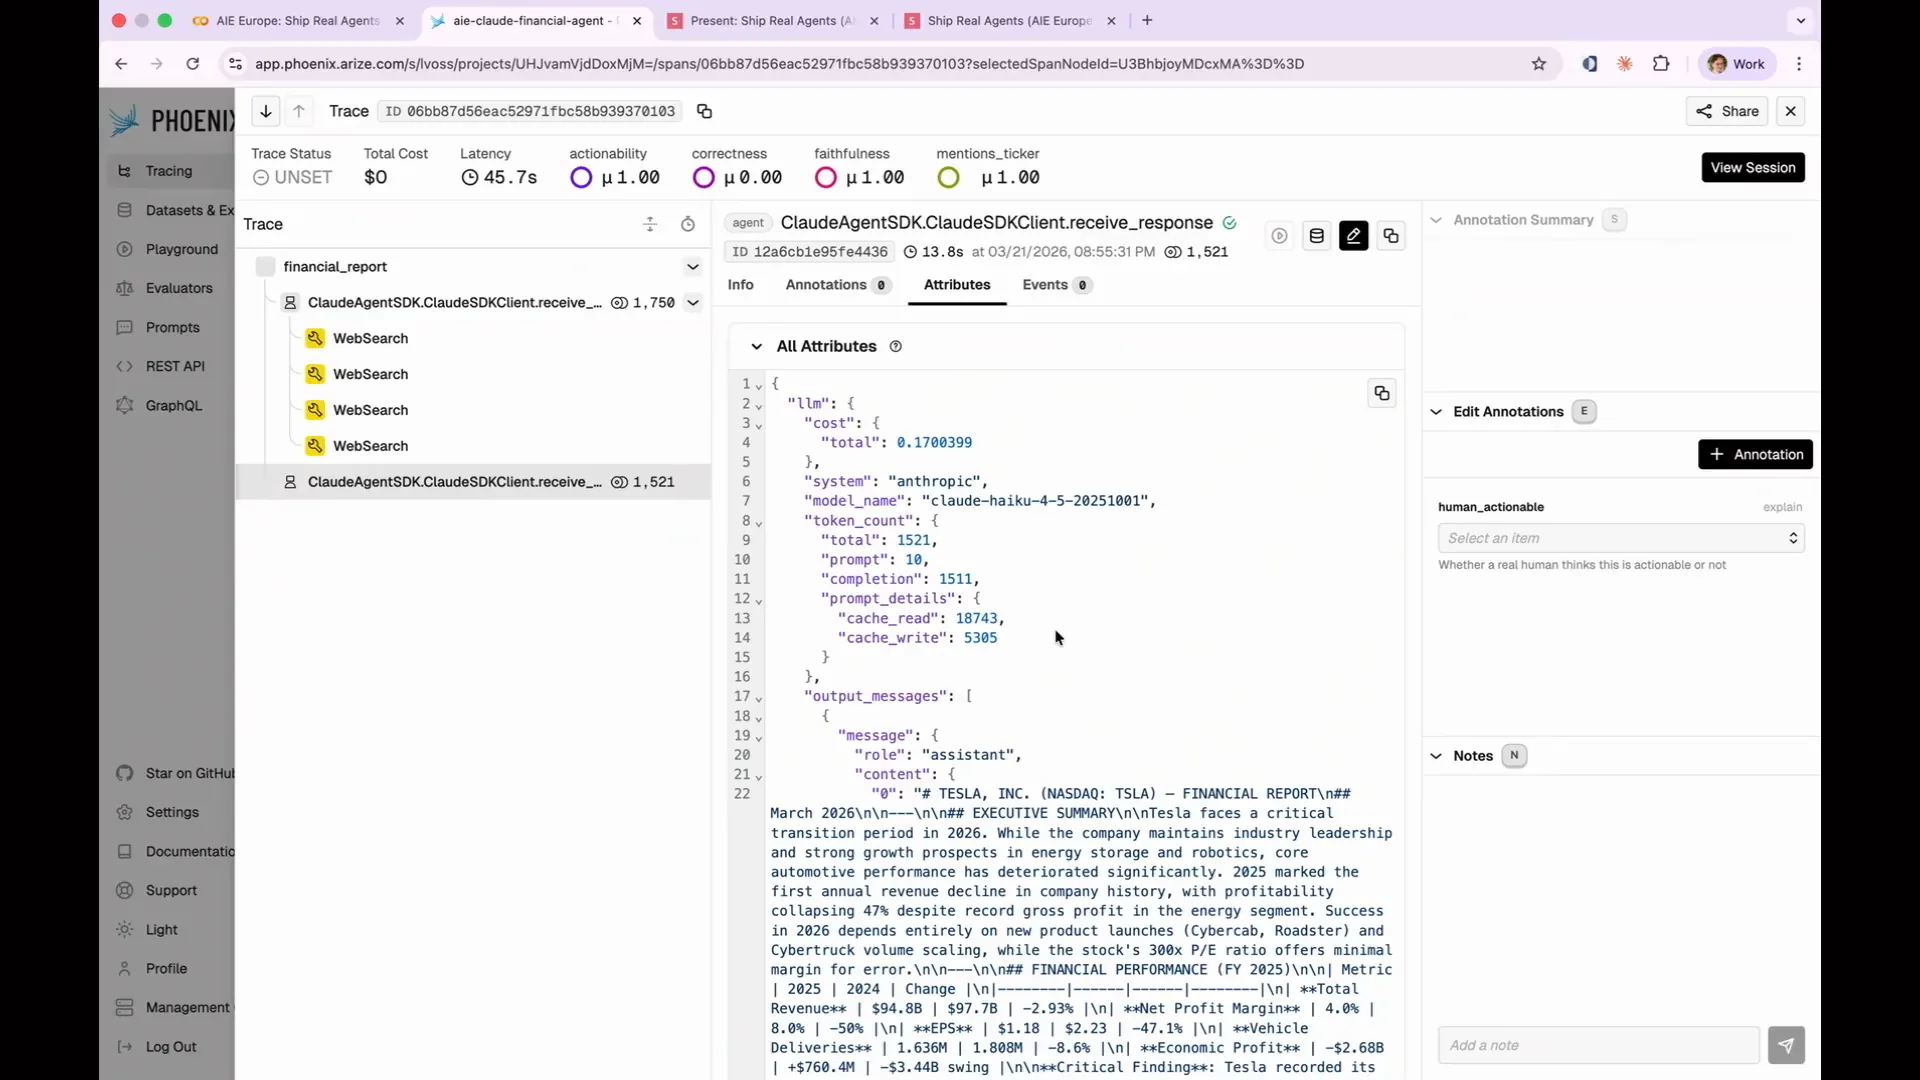Open GraphQL in the sidebar

(173, 405)
